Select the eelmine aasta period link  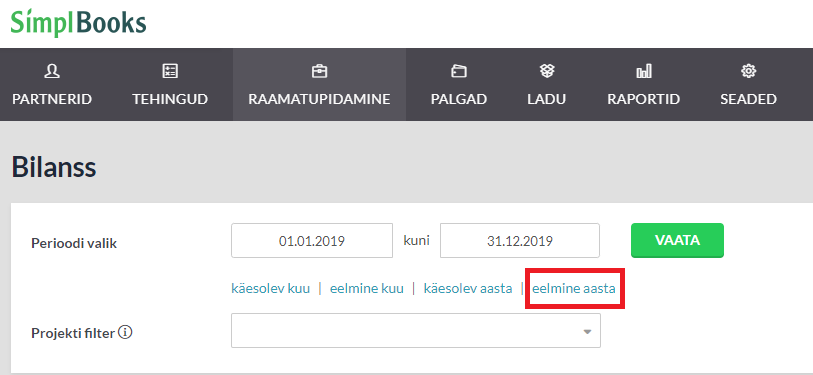tap(574, 288)
